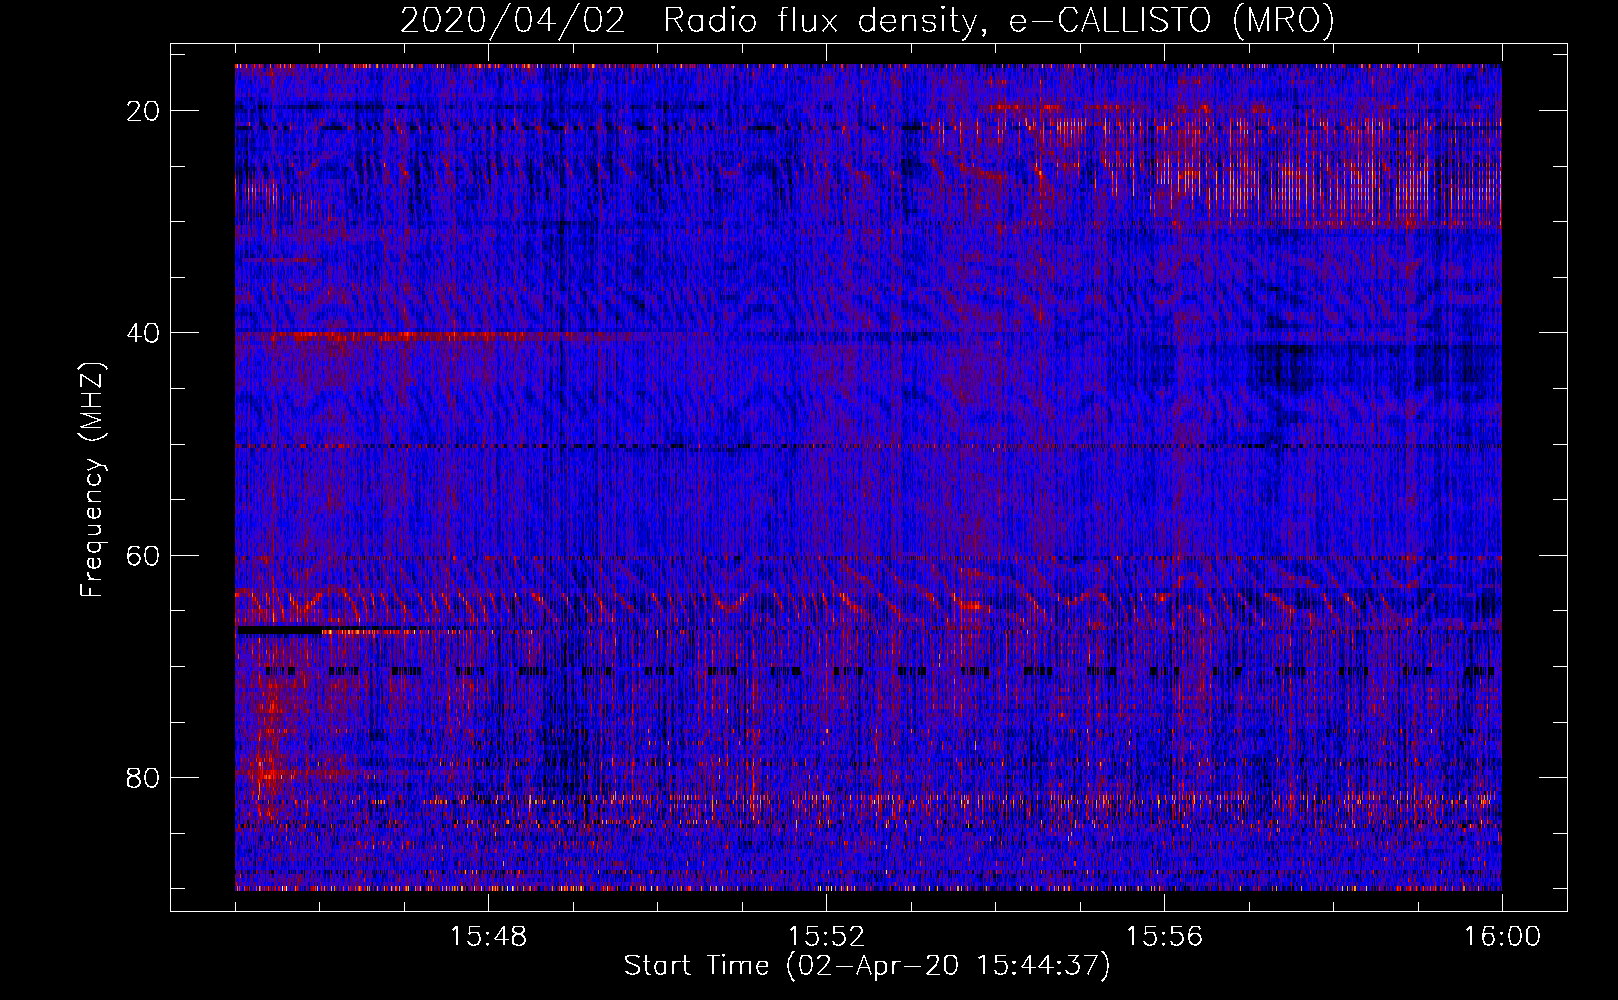Image resolution: width=1618 pixels, height=1000 pixels.
Task: Click the 15:48 time tick label
Action: pos(488,937)
